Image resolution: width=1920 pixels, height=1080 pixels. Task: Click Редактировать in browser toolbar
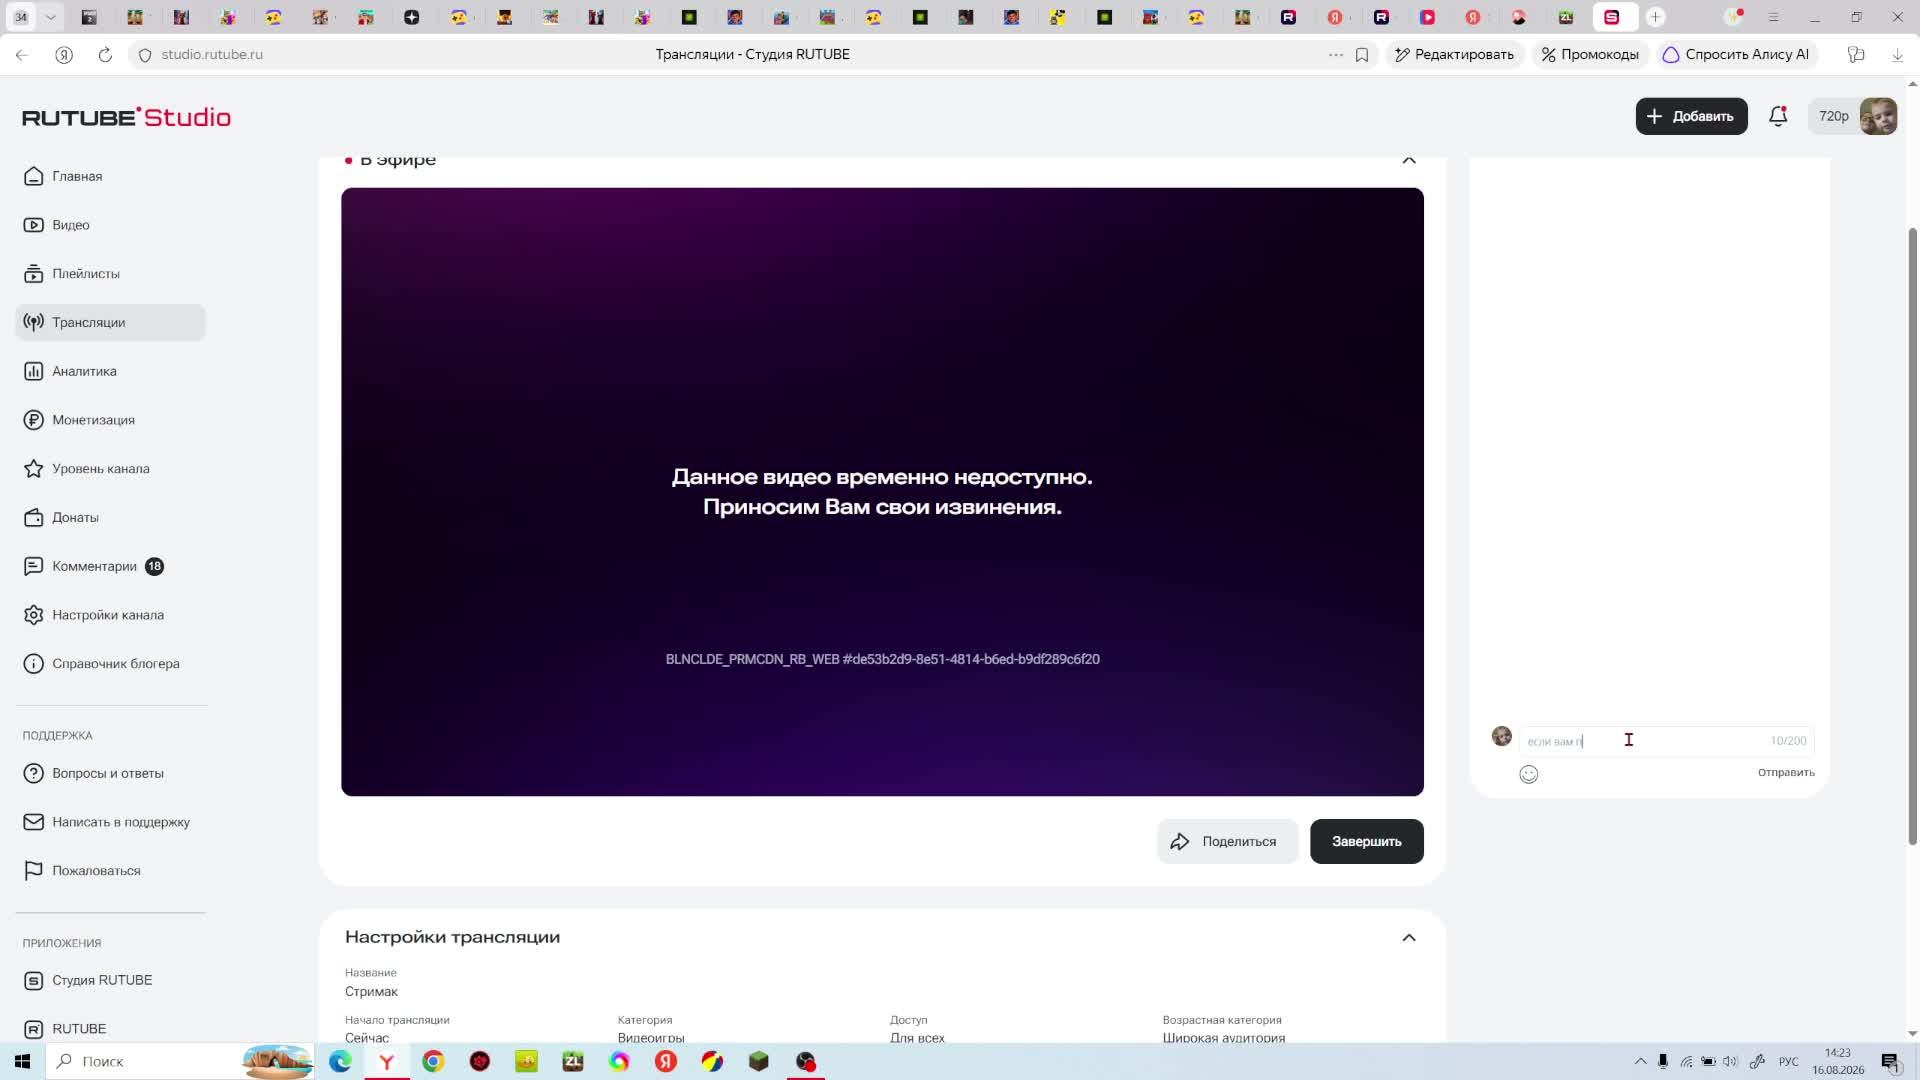[1454, 55]
